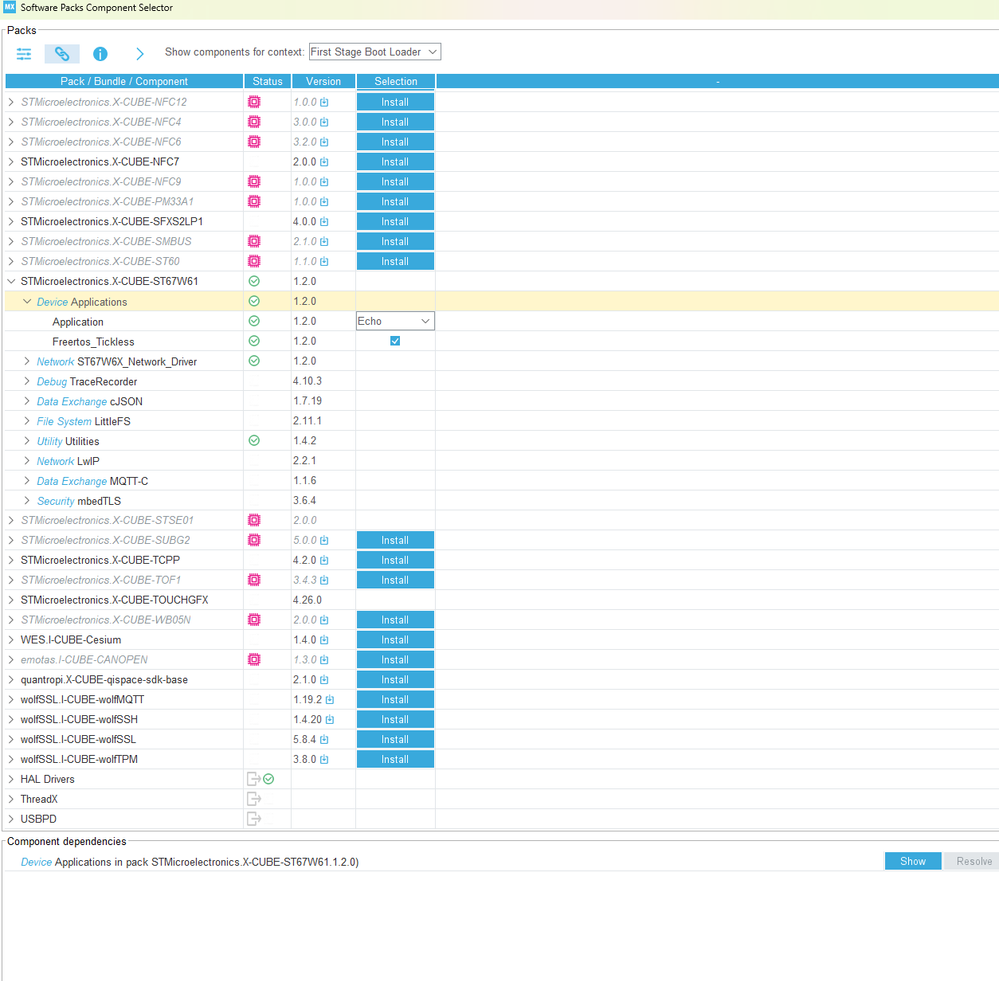Click the greyed Resolve button

coord(973,861)
